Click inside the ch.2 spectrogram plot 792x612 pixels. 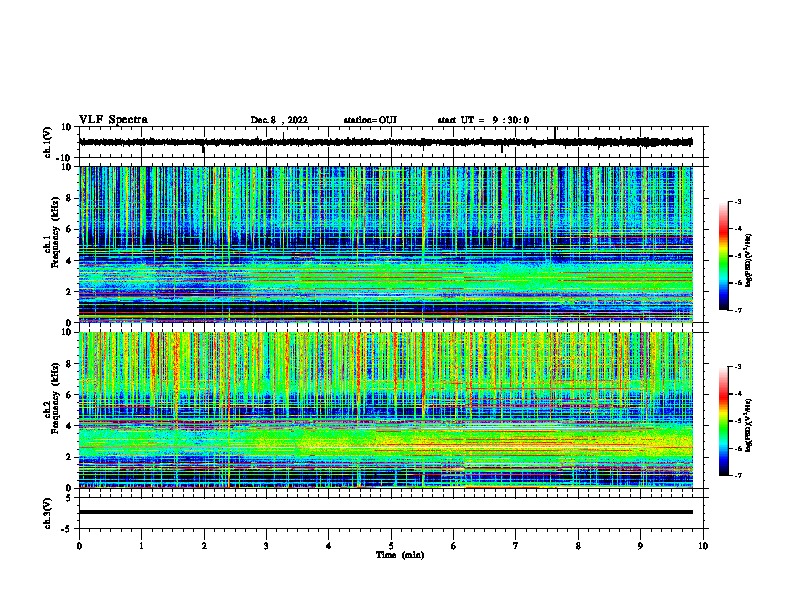pyautogui.click(x=386, y=410)
